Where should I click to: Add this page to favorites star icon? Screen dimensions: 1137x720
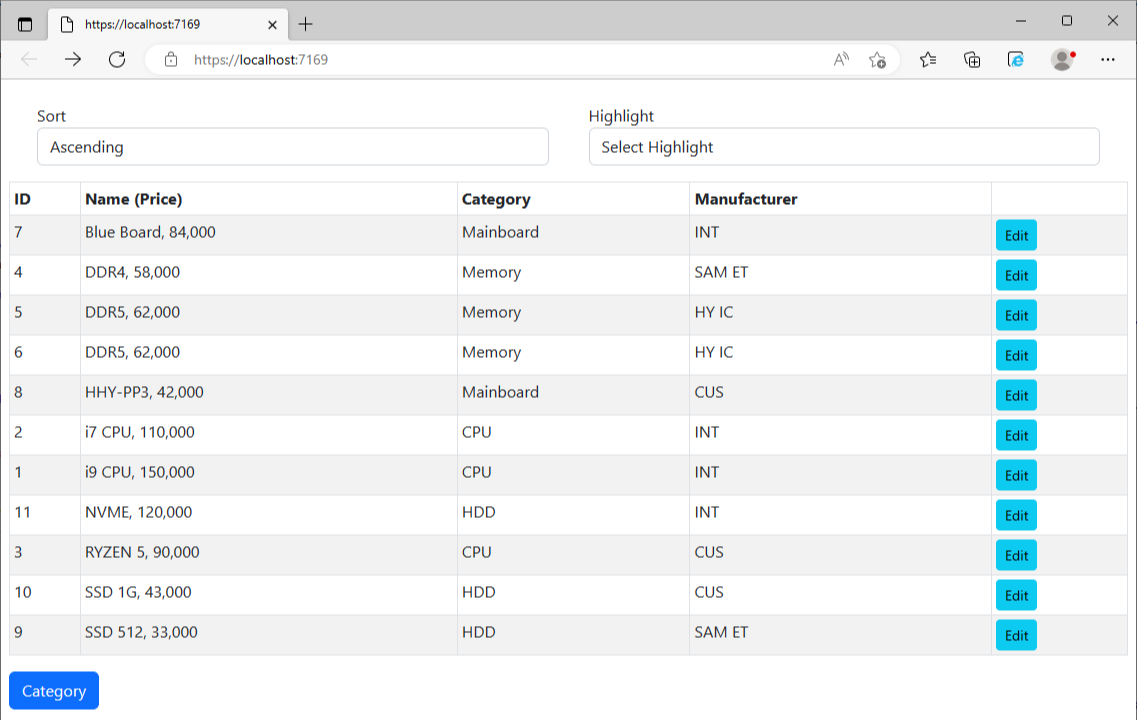(x=877, y=59)
